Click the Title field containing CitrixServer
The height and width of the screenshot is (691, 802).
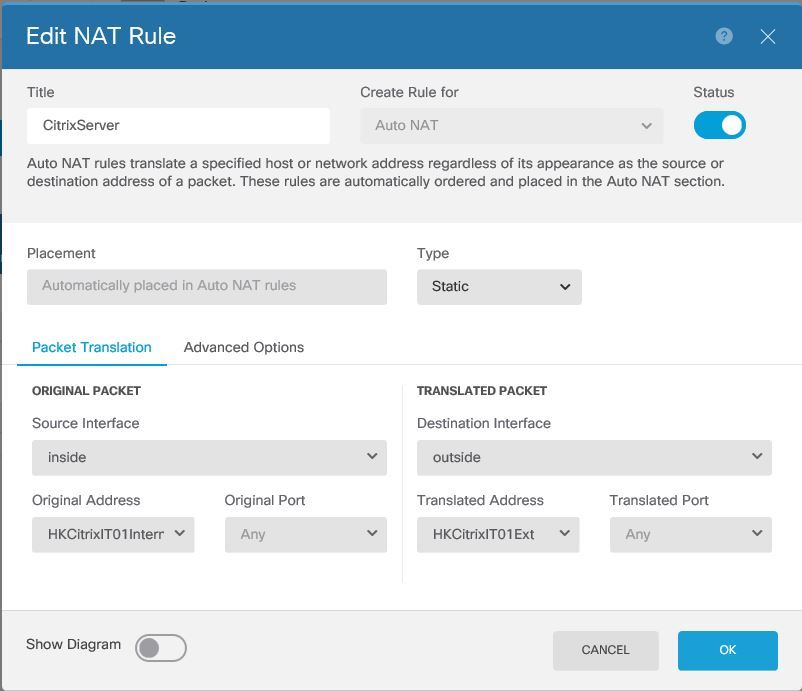[x=178, y=125]
